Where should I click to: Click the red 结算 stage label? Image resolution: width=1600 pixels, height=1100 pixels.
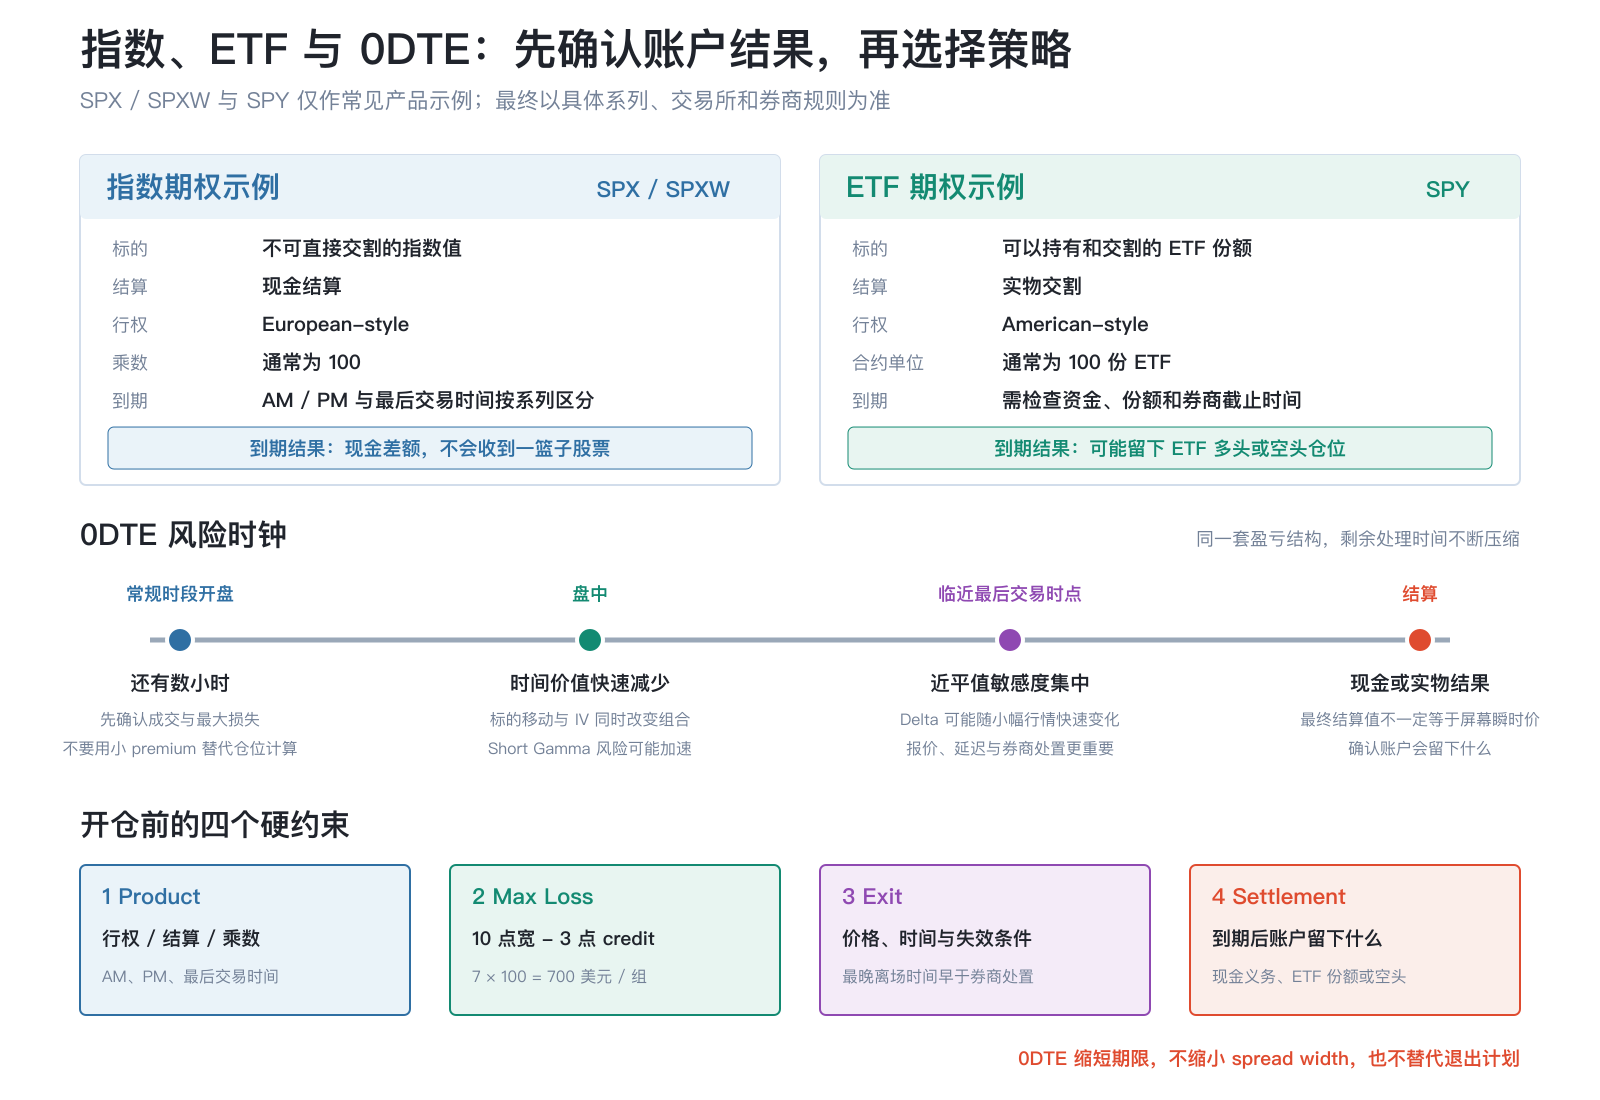[x=1420, y=594]
